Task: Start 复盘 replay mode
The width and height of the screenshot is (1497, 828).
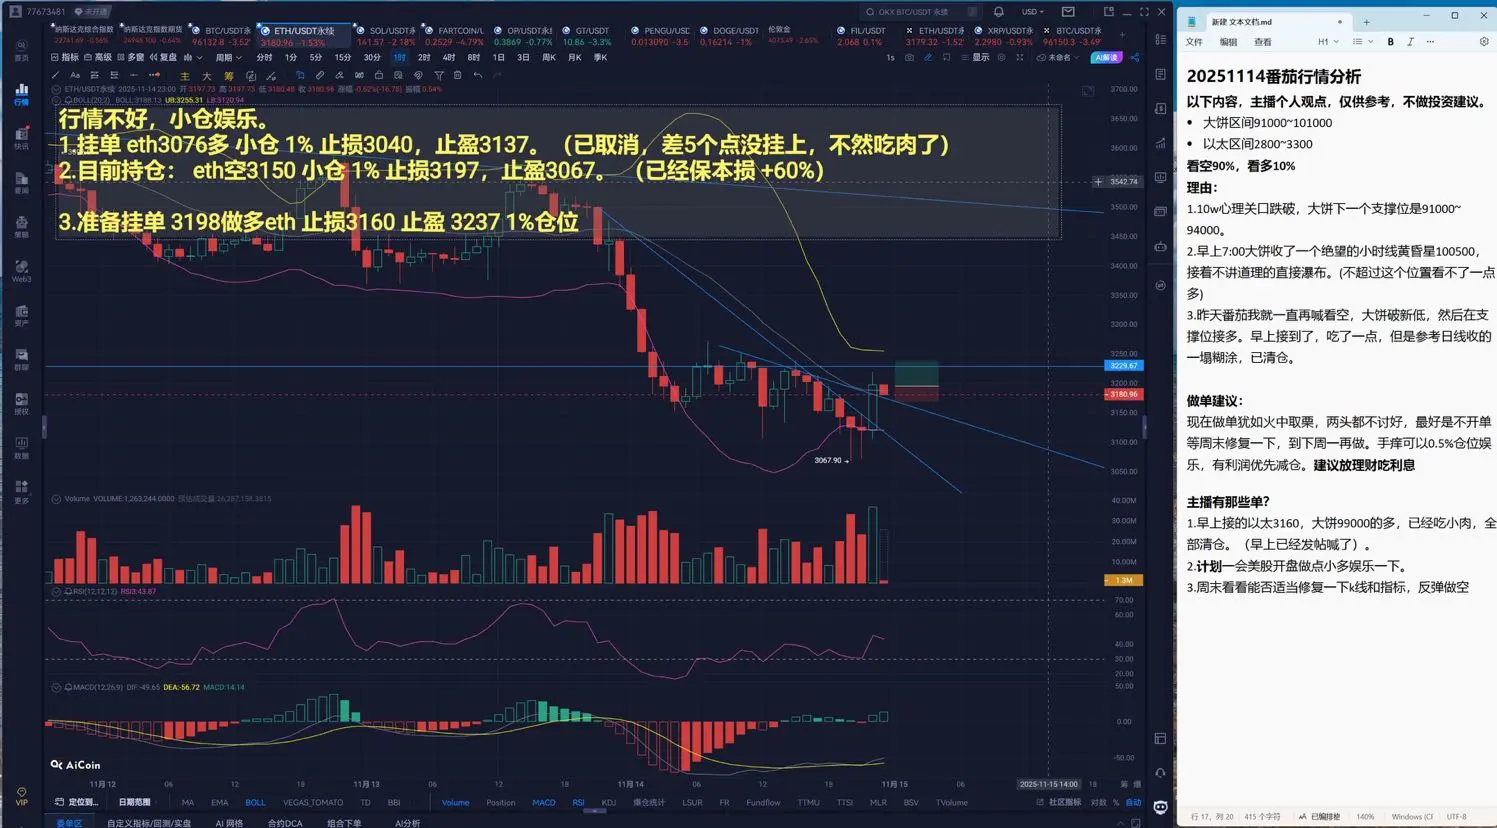Action: coord(163,57)
